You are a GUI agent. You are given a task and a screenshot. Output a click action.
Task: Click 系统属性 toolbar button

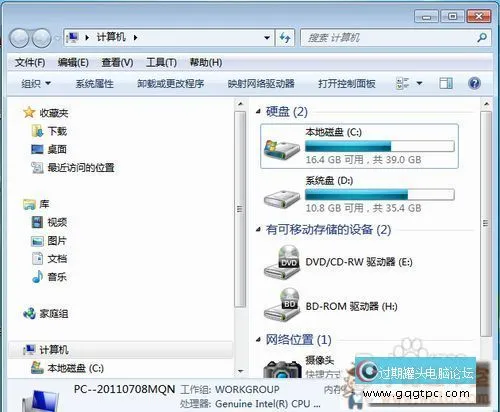coord(95,83)
